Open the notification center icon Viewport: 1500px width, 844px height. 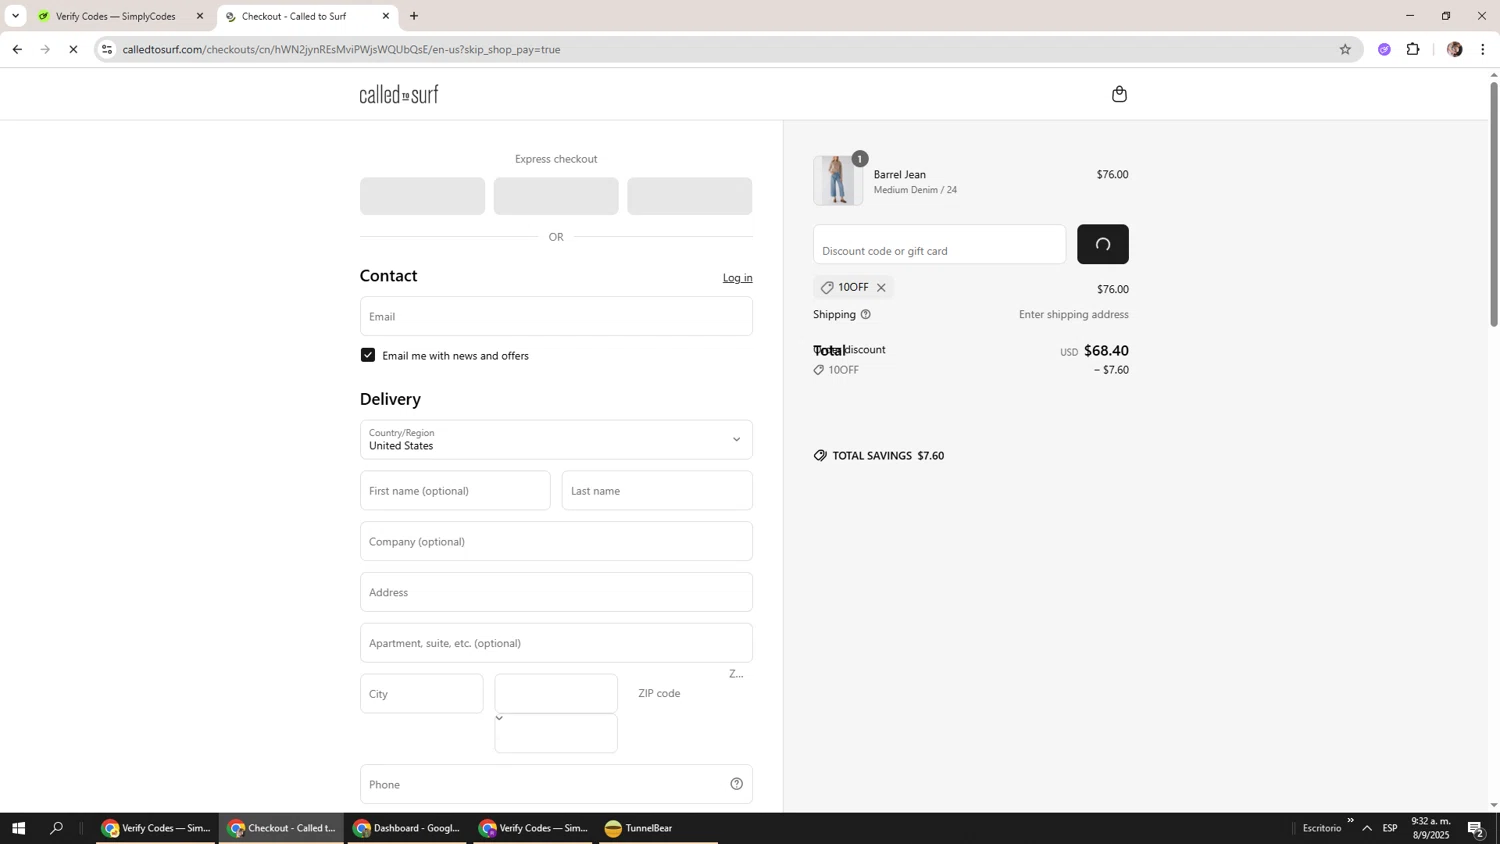[1476, 828]
